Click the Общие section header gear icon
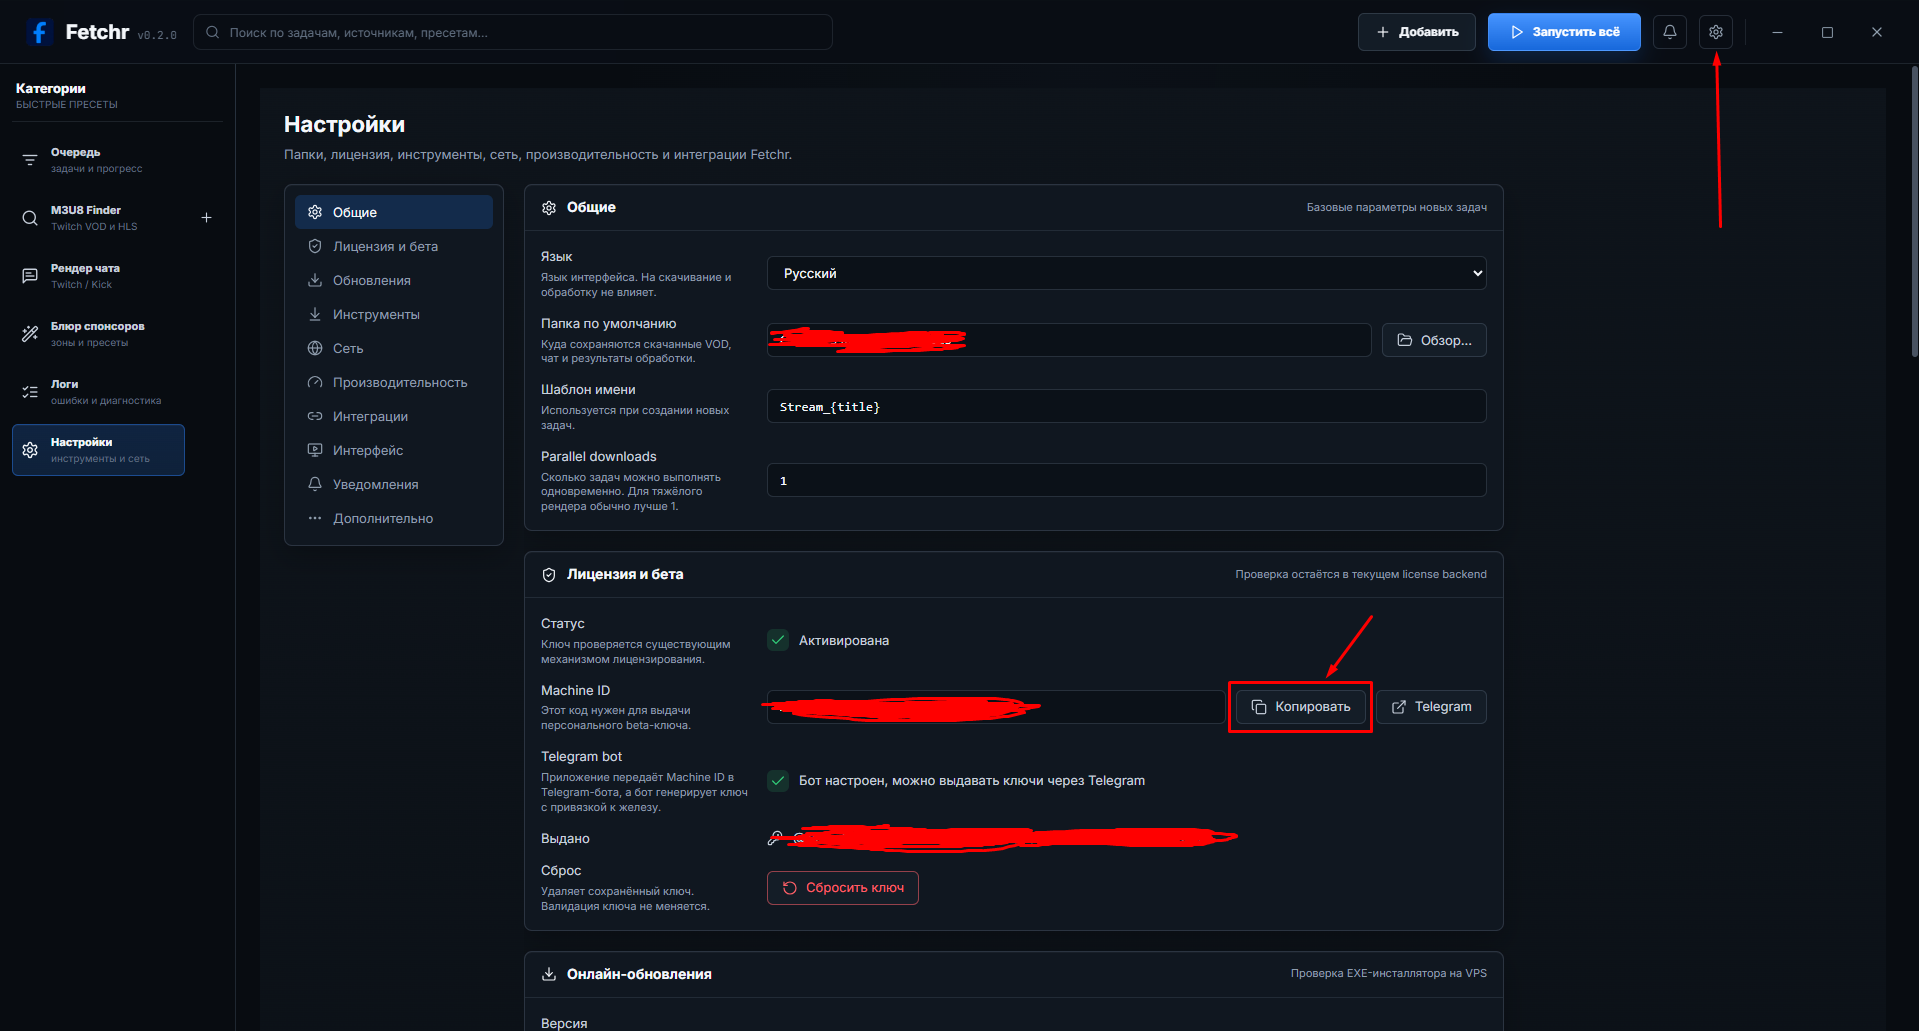This screenshot has width=1919, height=1031. 549,208
